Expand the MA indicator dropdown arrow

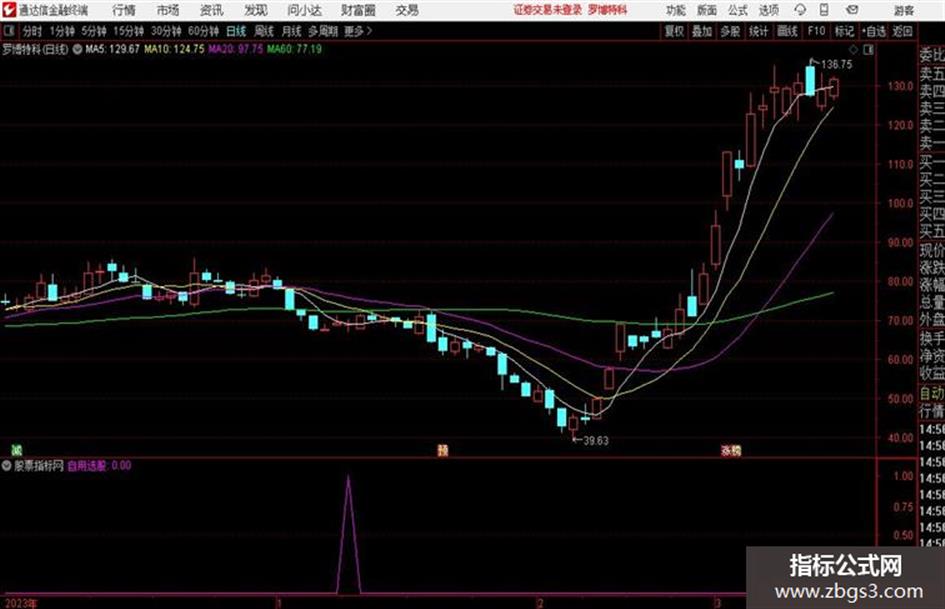pos(77,49)
